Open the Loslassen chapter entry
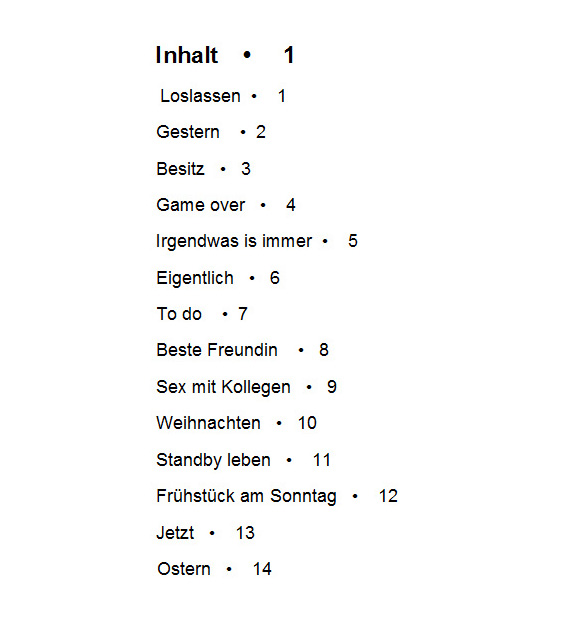The height and width of the screenshot is (624, 580). 200,96
